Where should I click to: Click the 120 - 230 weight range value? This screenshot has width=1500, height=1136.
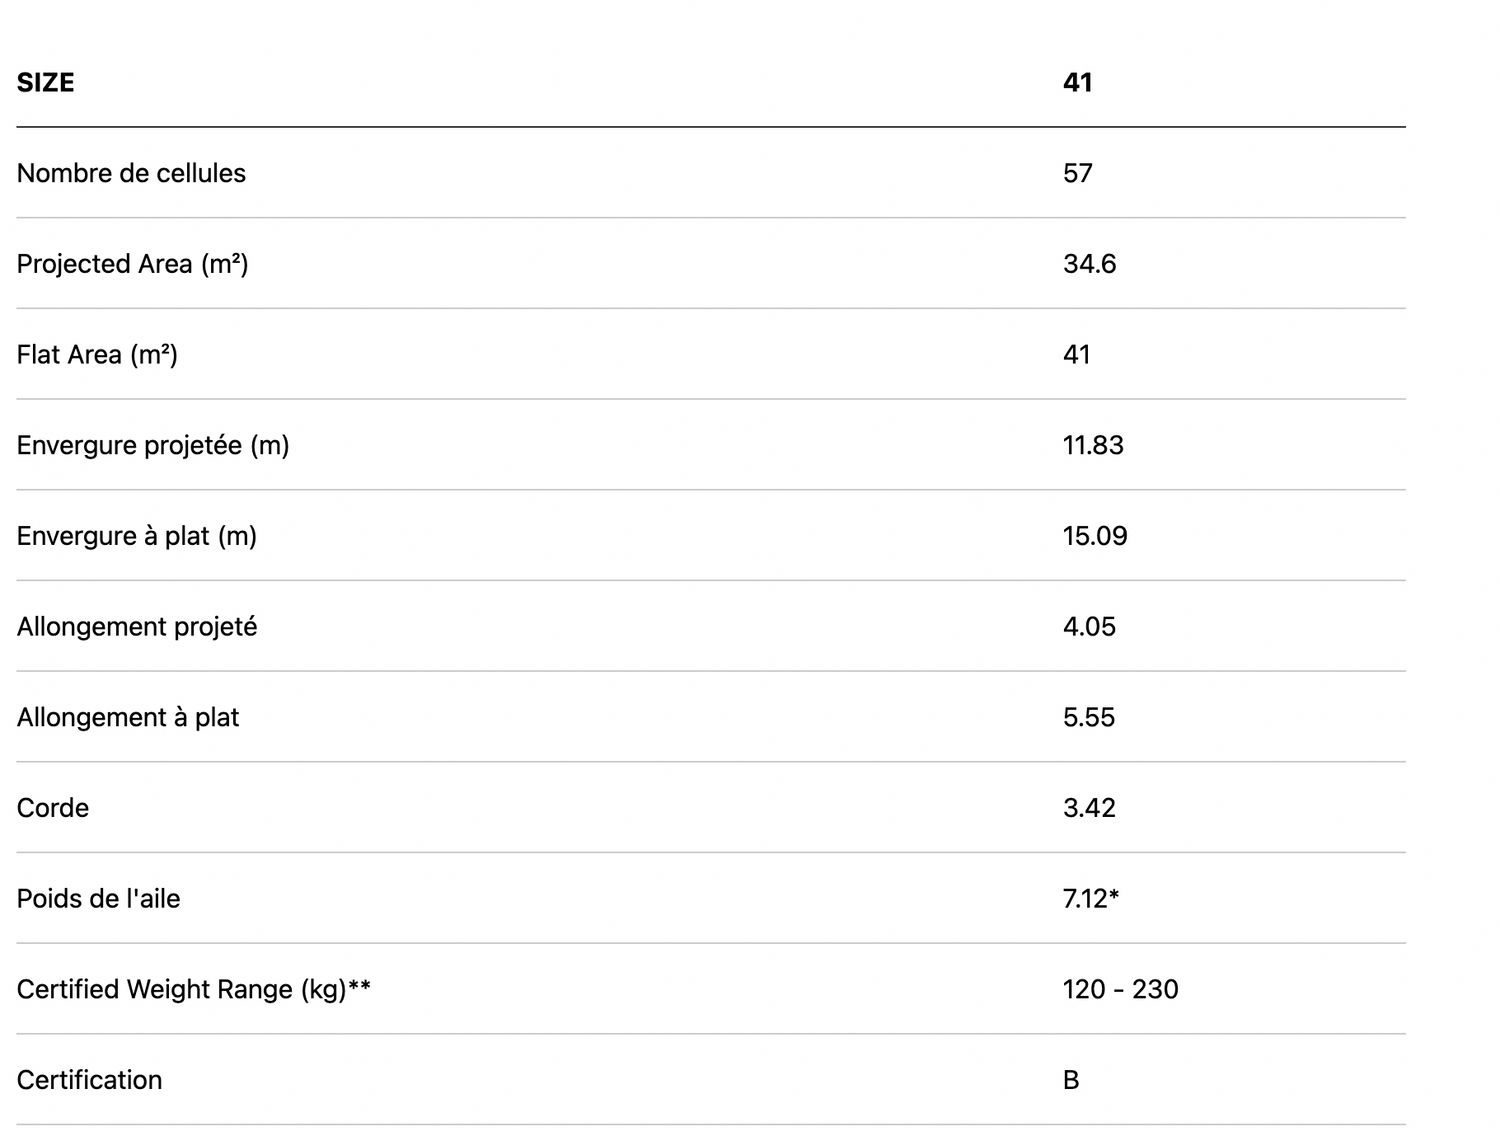(1120, 990)
